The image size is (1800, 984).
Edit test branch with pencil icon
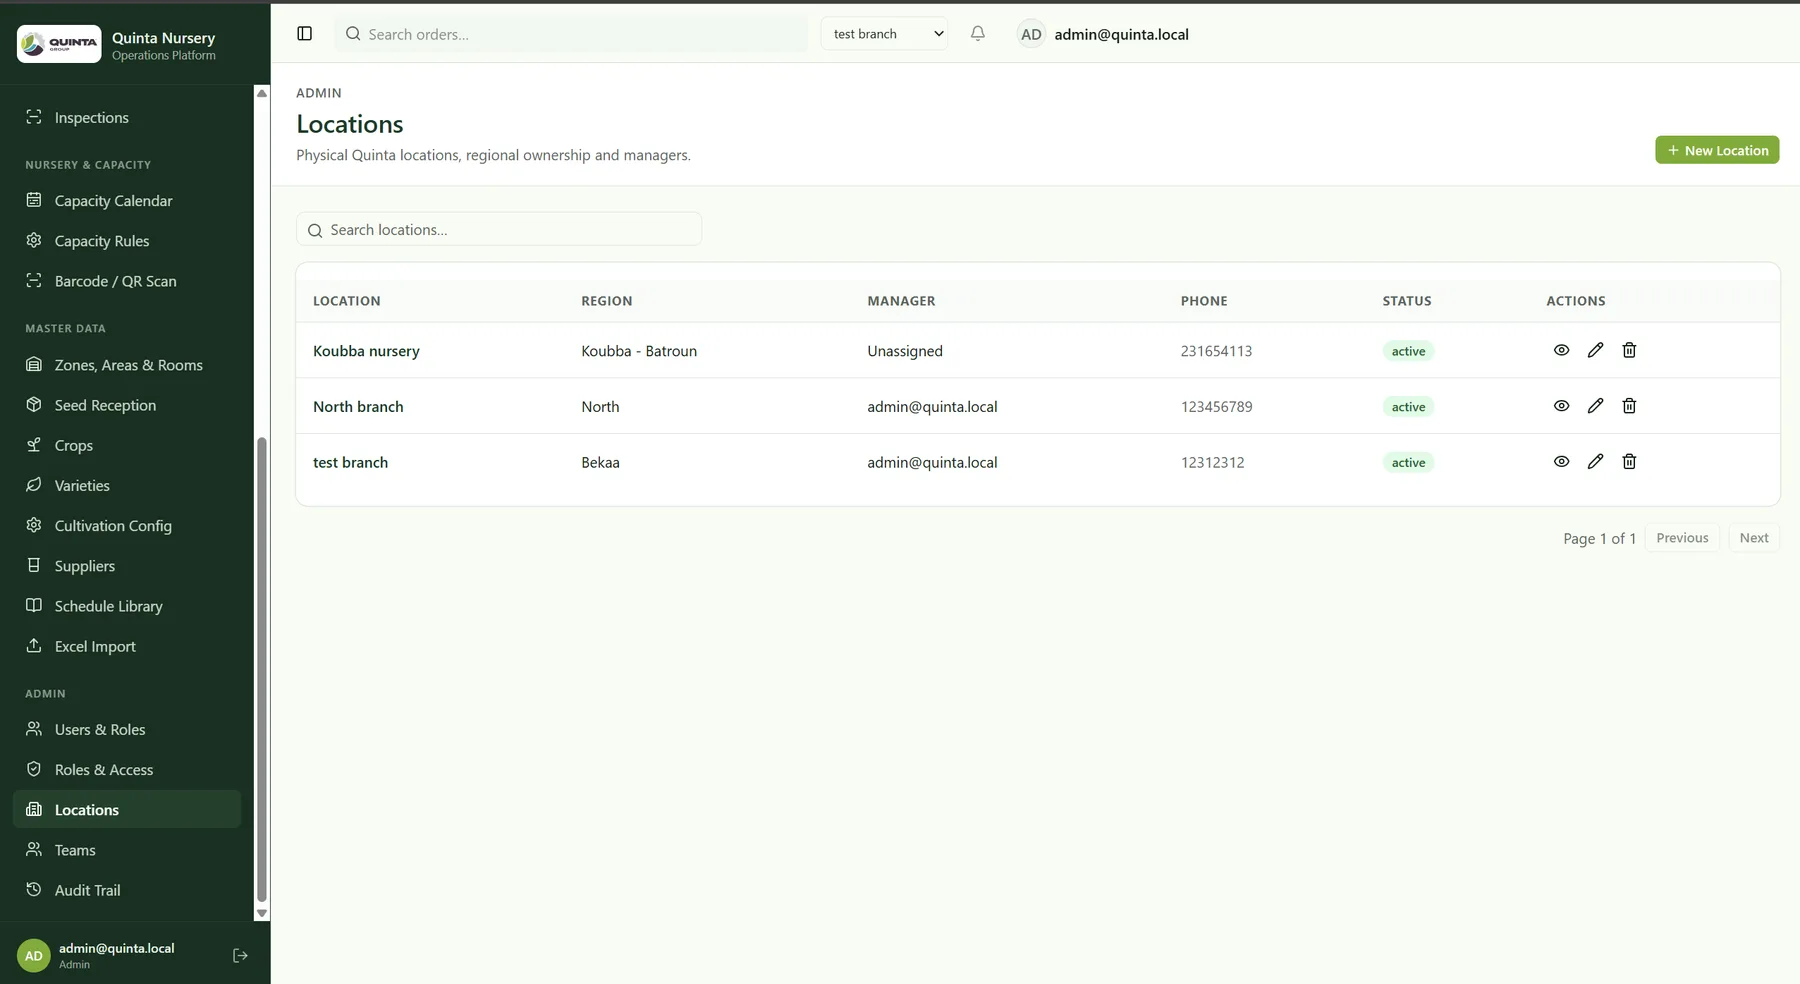tap(1595, 462)
